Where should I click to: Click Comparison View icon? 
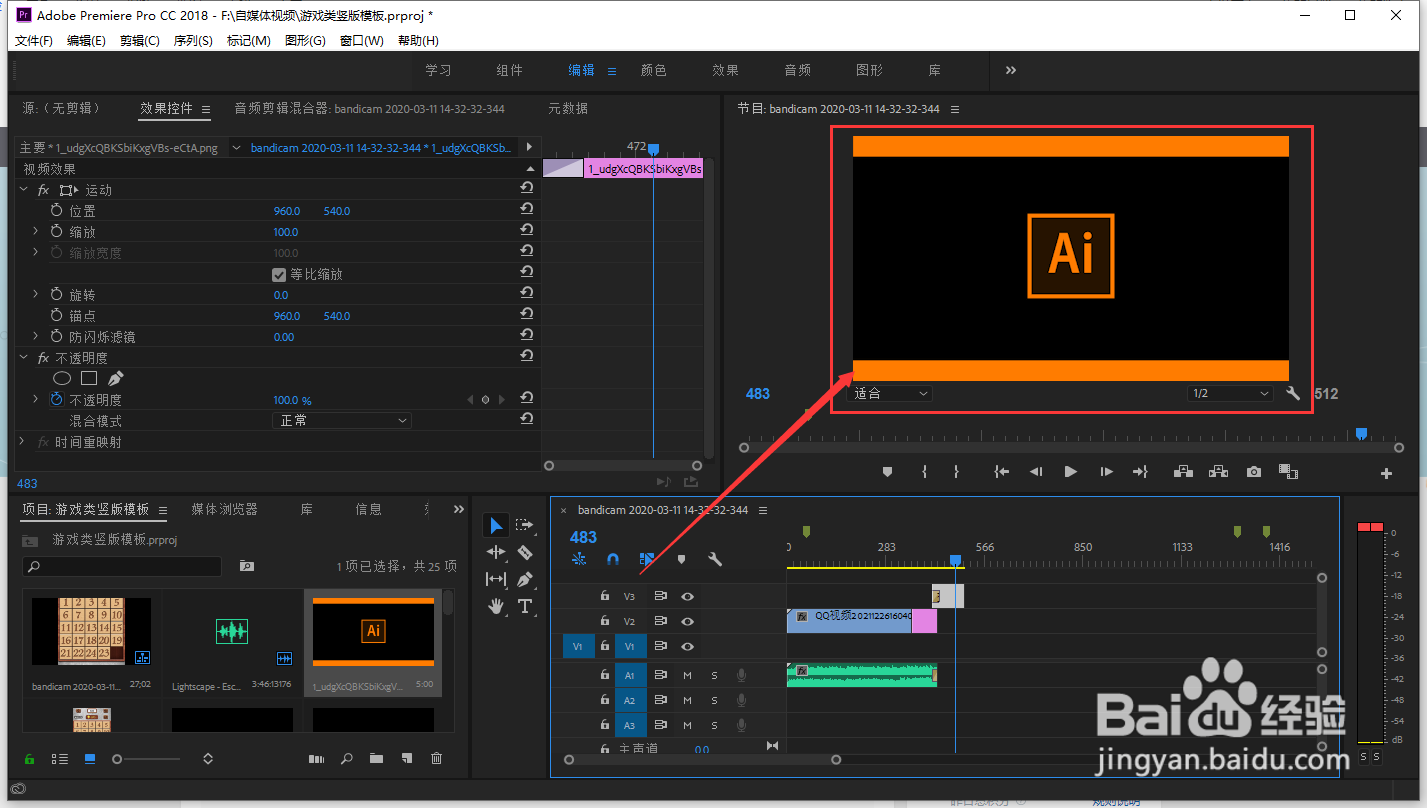[x=1288, y=472]
